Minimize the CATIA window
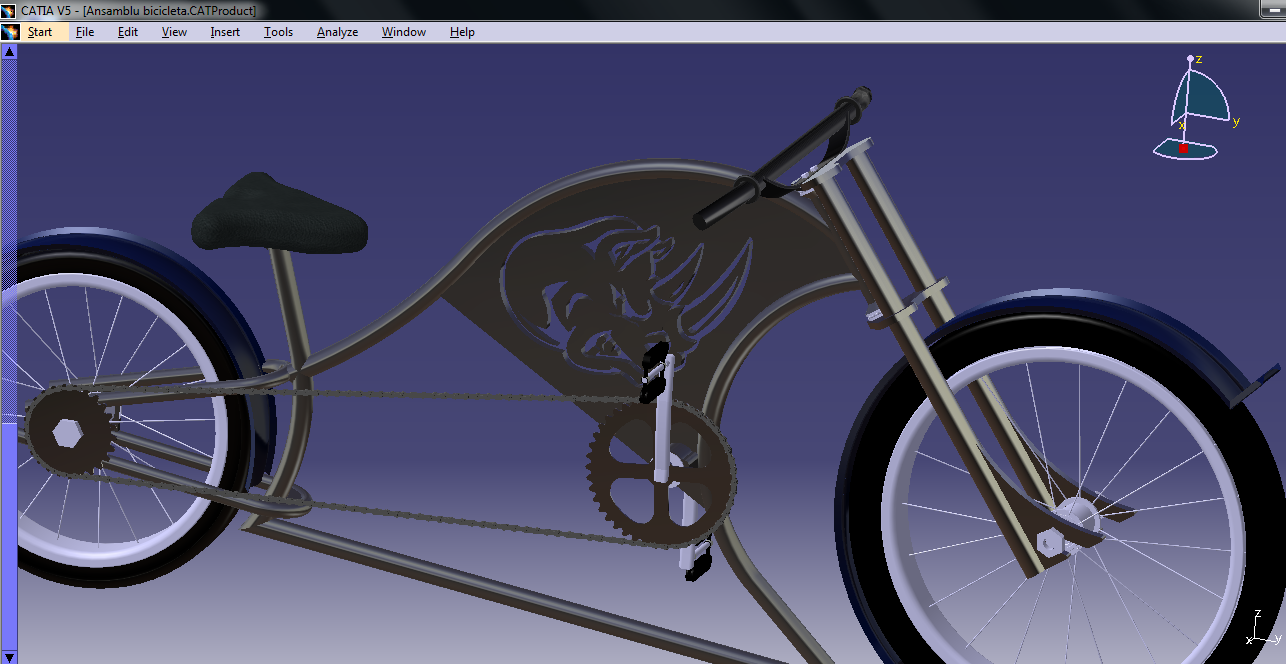Image resolution: width=1286 pixels, height=664 pixels. pyautogui.click(x=1273, y=8)
